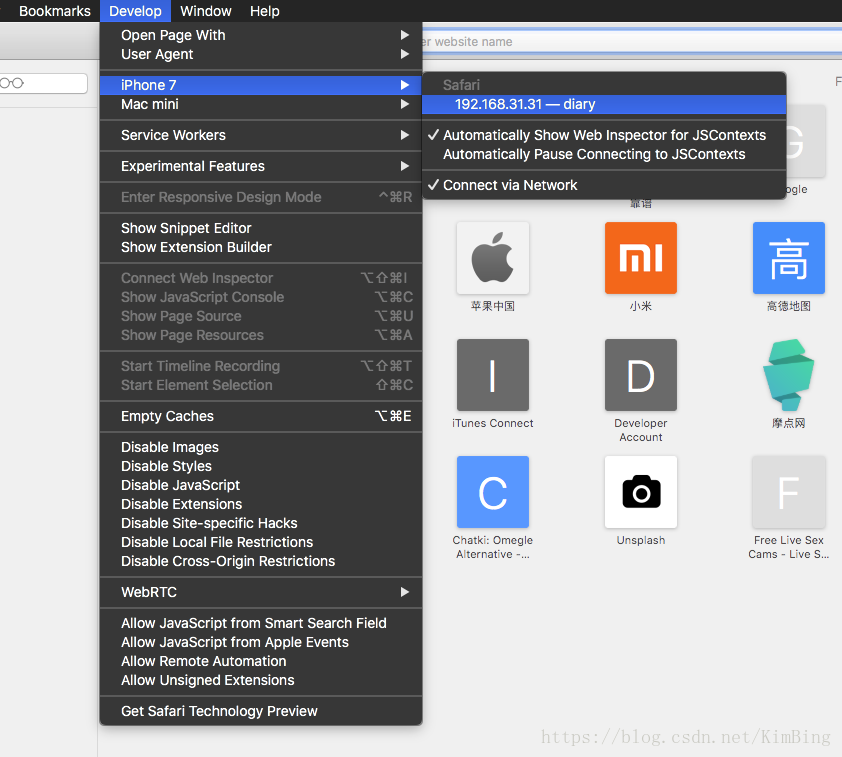This screenshot has height=757, width=842.
Task: Select Allow Remote Automation
Action: point(261,661)
